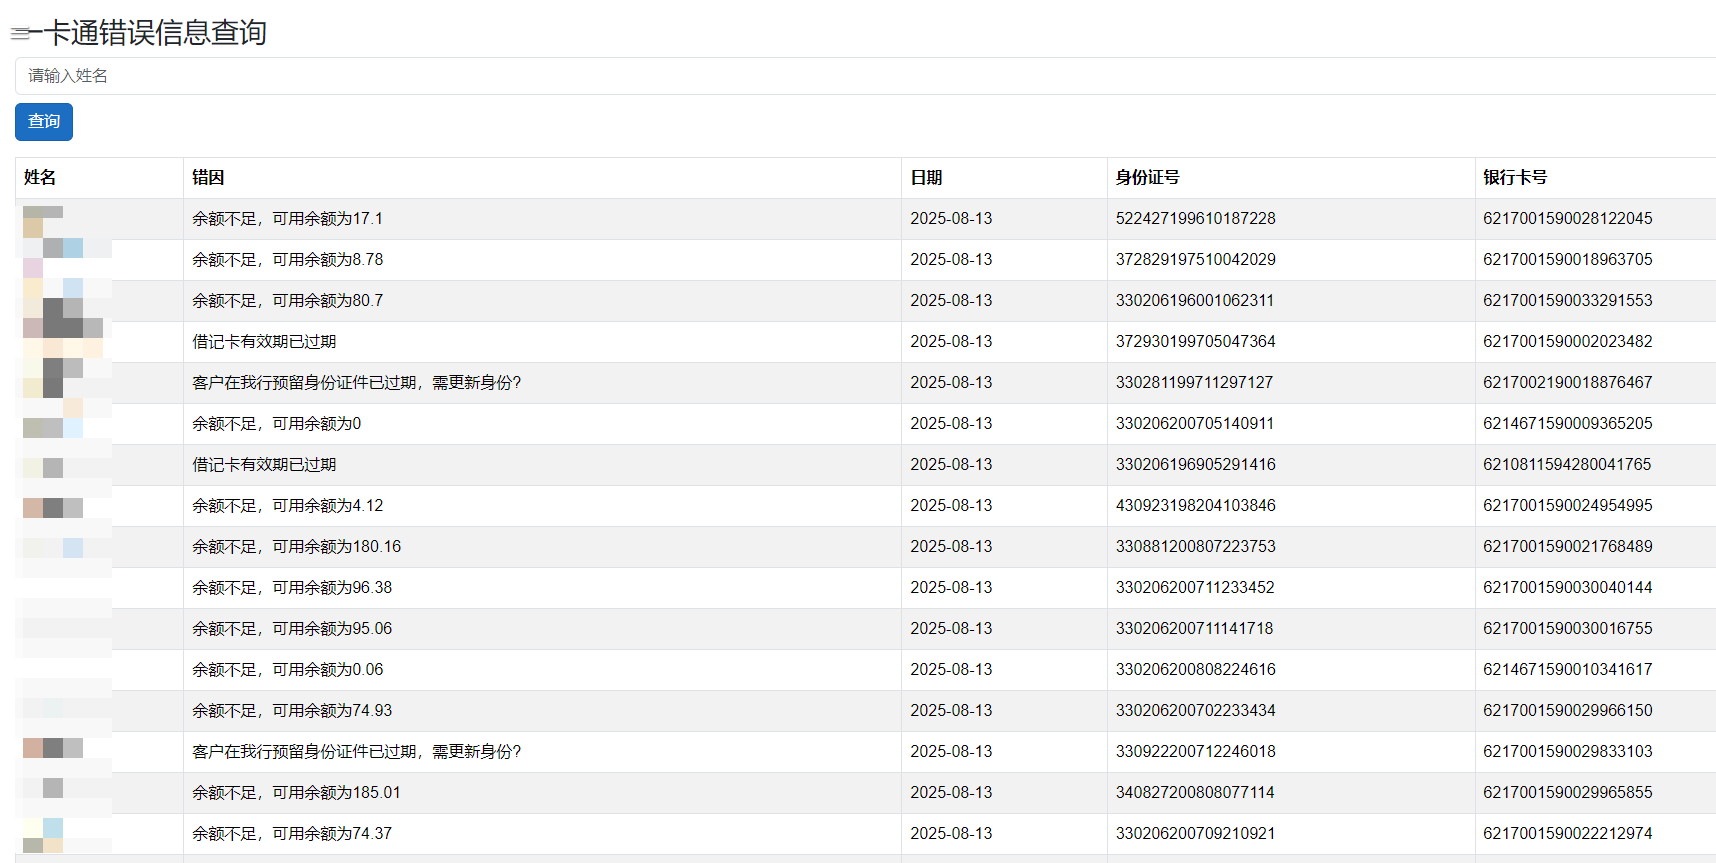Select the 银行卡号 column header
This screenshot has height=863, width=1716.
point(1515,178)
